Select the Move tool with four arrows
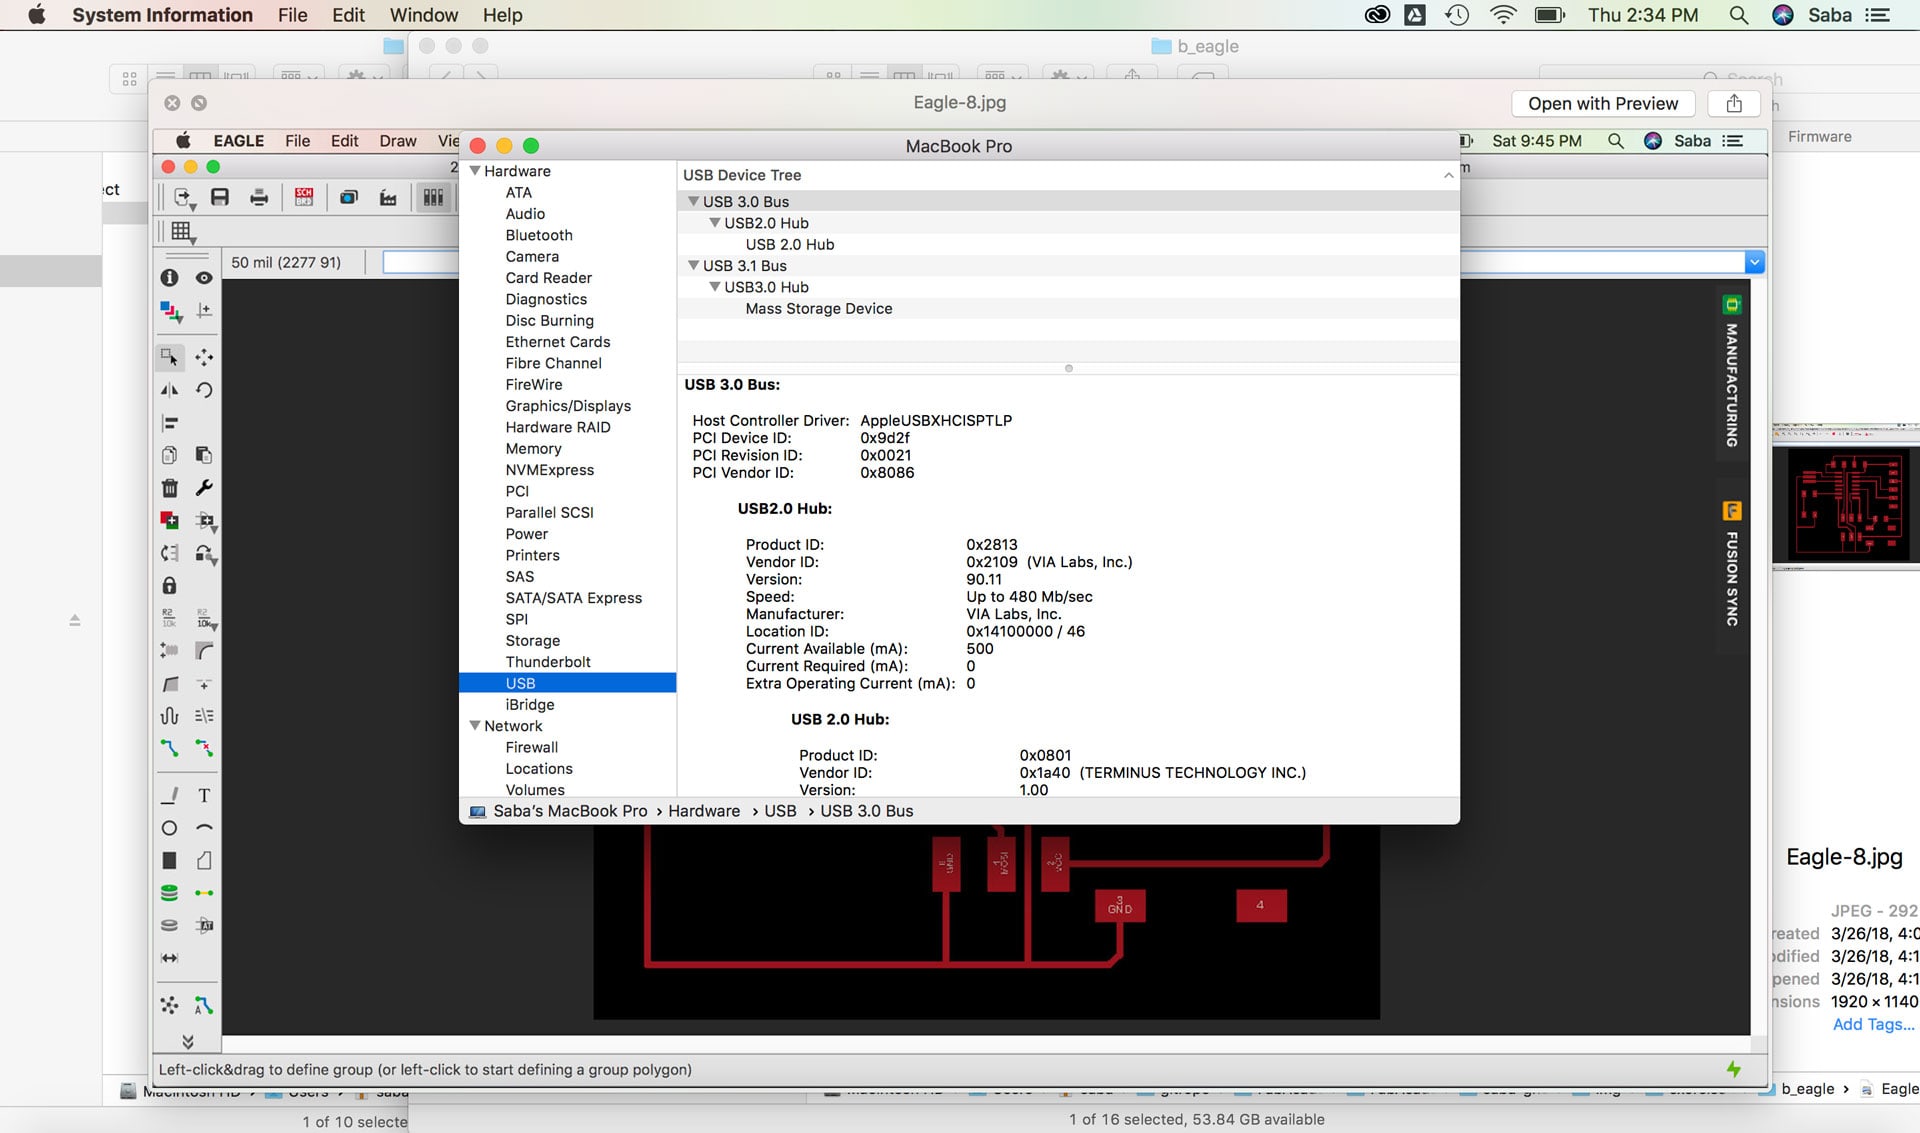Viewport: 1920px width, 1133px height. [x=204, y=357]
